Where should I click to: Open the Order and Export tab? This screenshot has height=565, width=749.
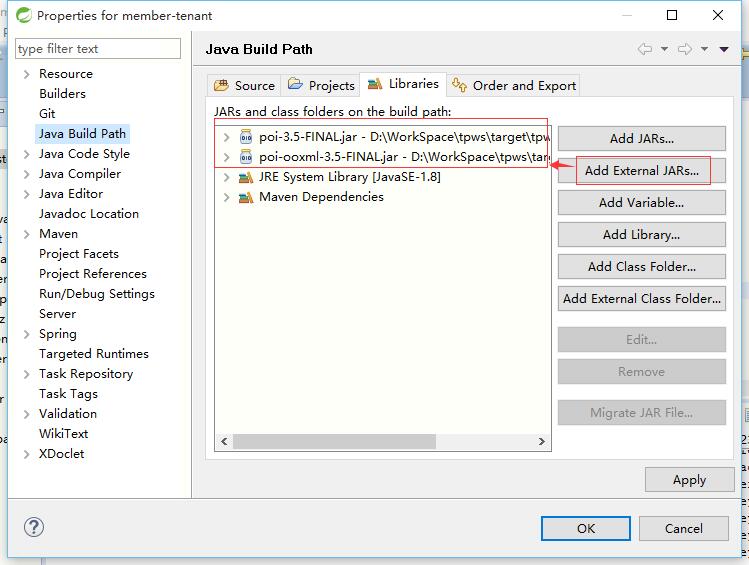514,85
